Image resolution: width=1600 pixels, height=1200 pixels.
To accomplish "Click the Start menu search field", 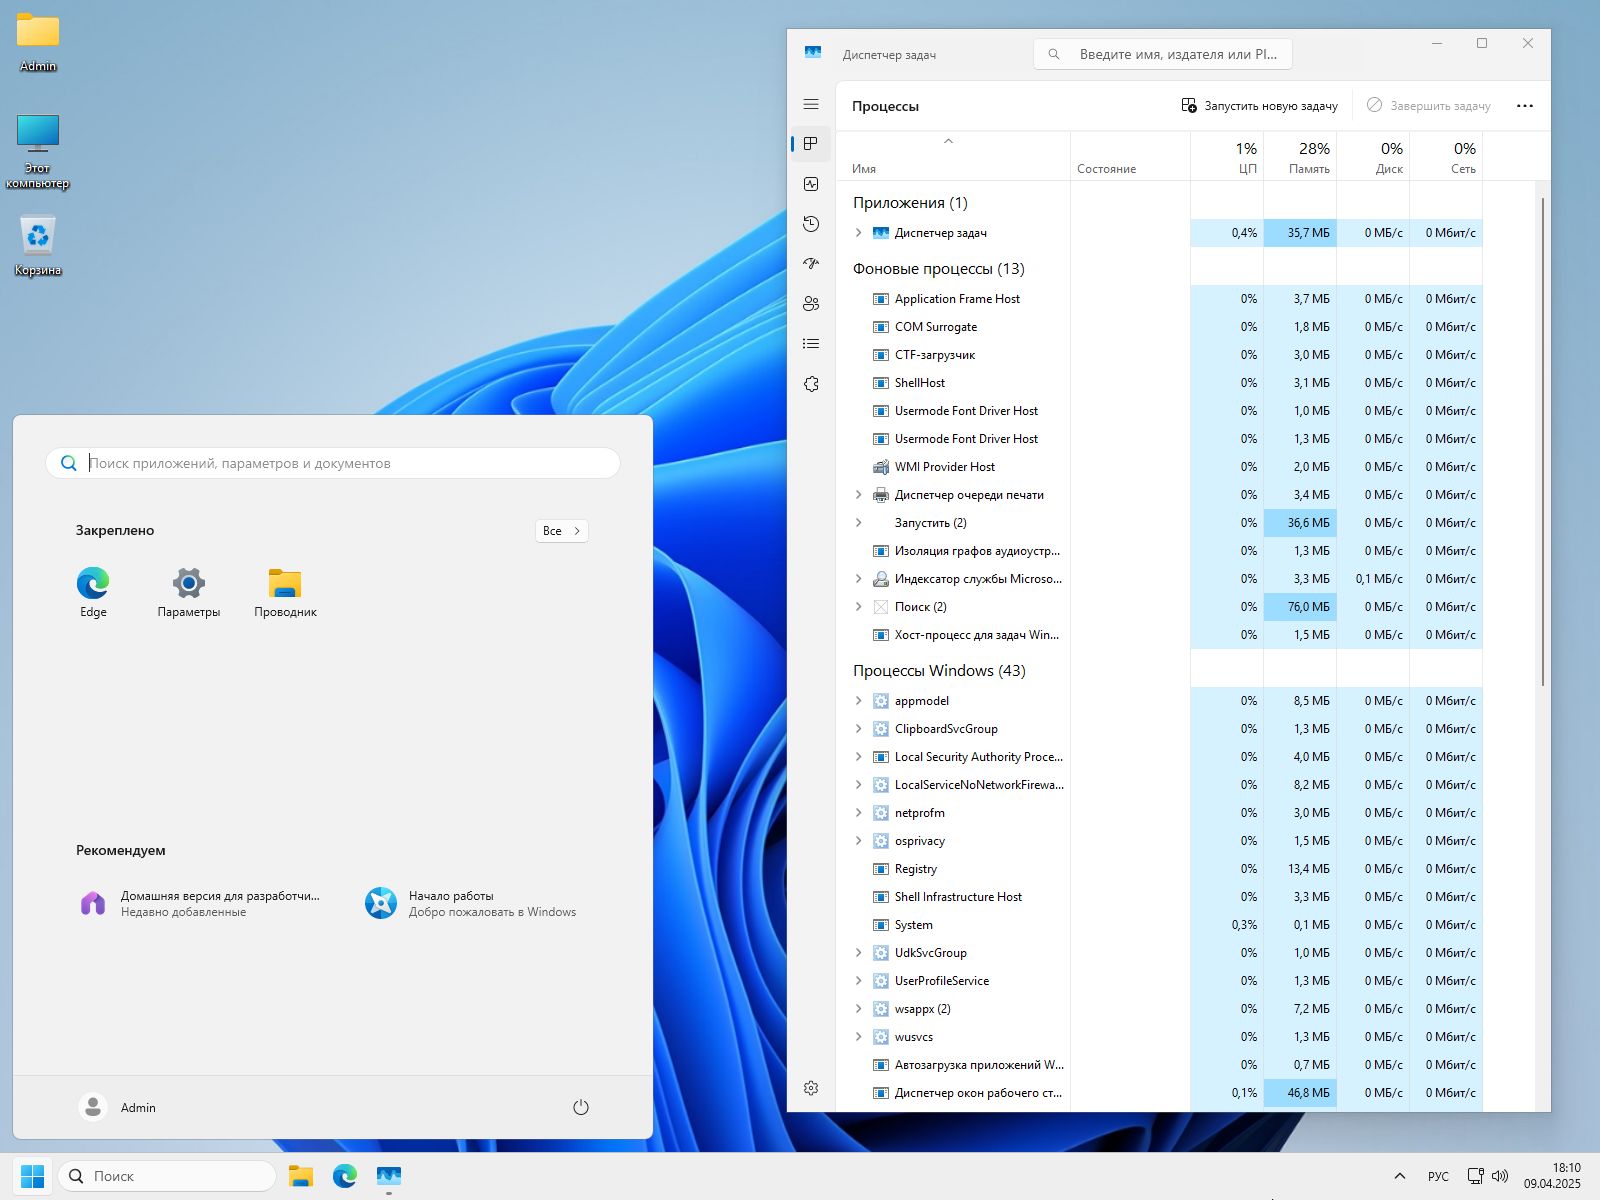I will click(333, 463).
